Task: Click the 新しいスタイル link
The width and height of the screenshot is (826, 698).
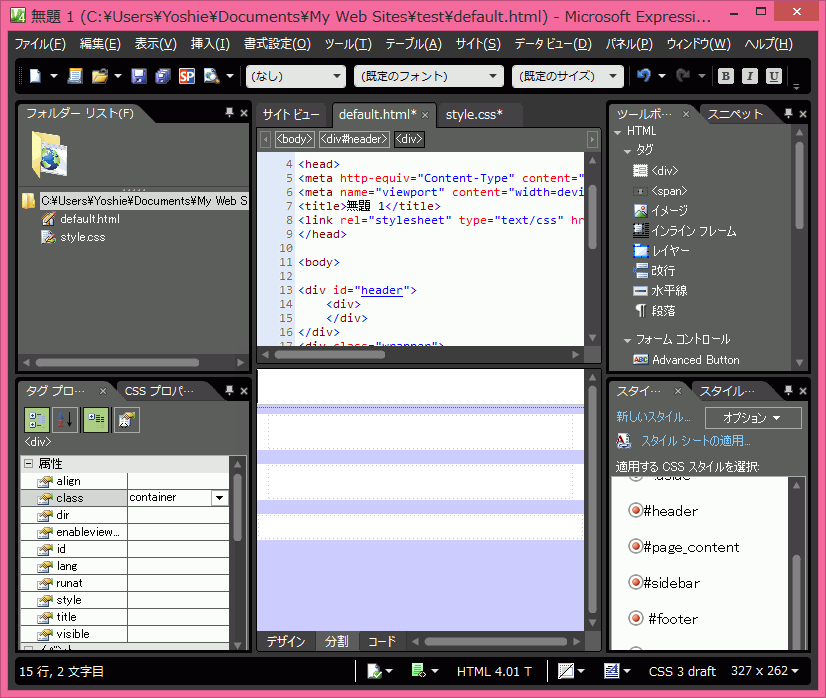Action: 653,417
